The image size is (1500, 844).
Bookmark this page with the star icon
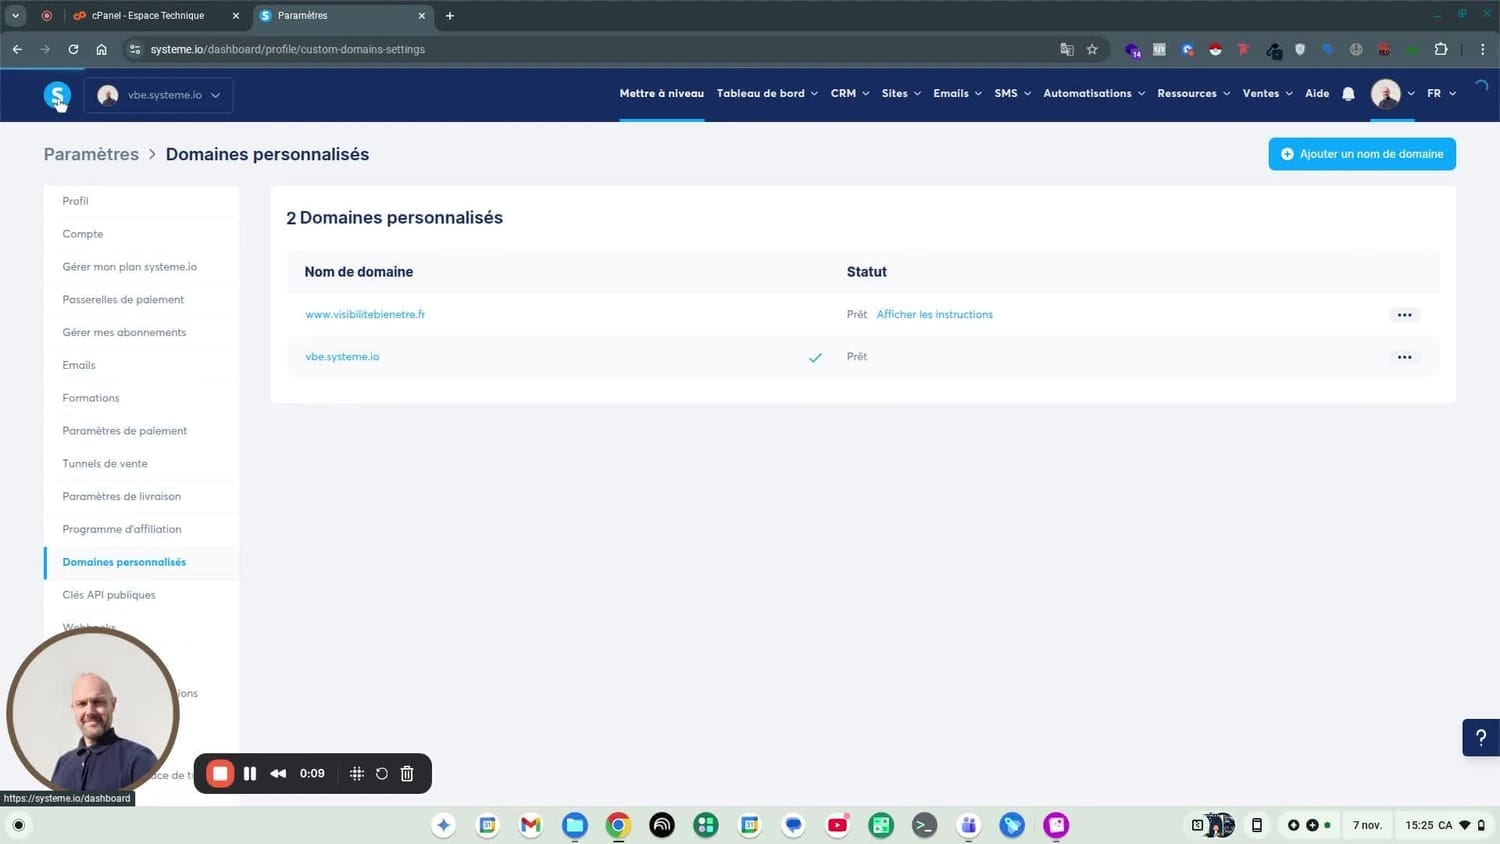click(1092, 49)
